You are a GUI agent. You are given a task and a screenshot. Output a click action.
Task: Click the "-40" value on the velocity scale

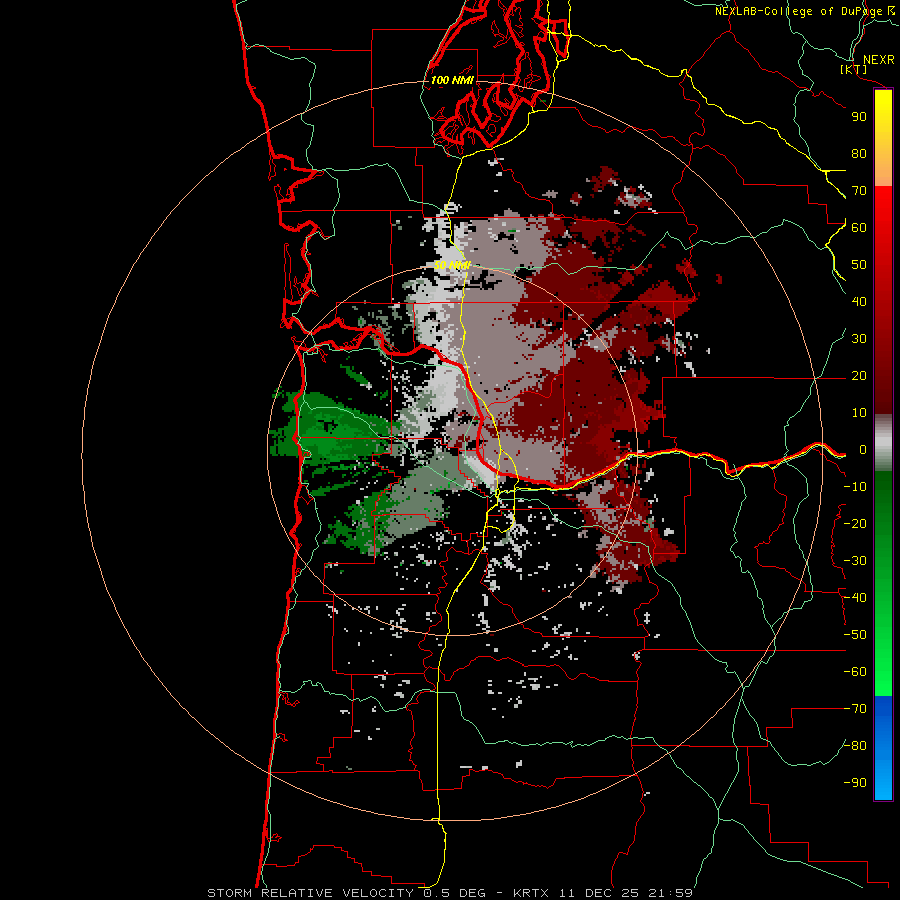[x=855, y=598]
